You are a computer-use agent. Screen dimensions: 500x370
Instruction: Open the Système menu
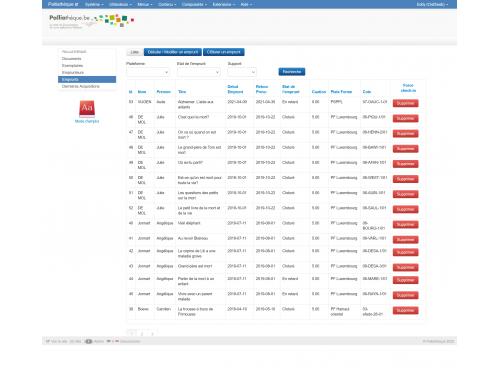point(94,4)
